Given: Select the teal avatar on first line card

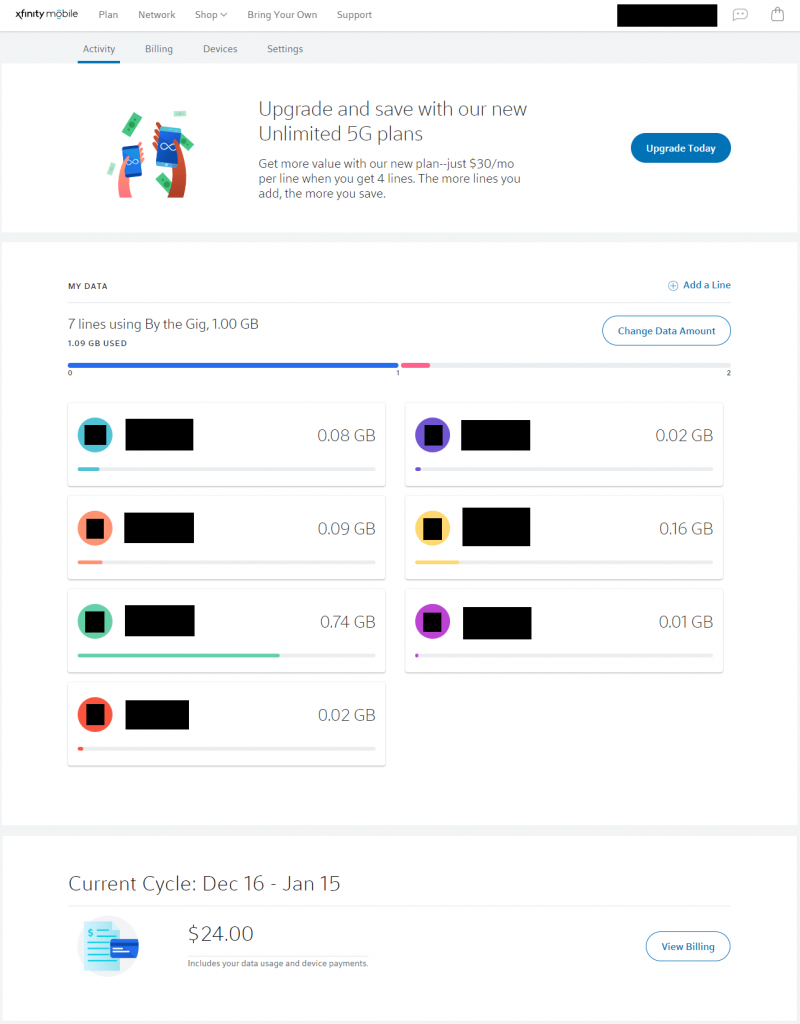Looking at the screenshot, I should [x=95, y=434].
